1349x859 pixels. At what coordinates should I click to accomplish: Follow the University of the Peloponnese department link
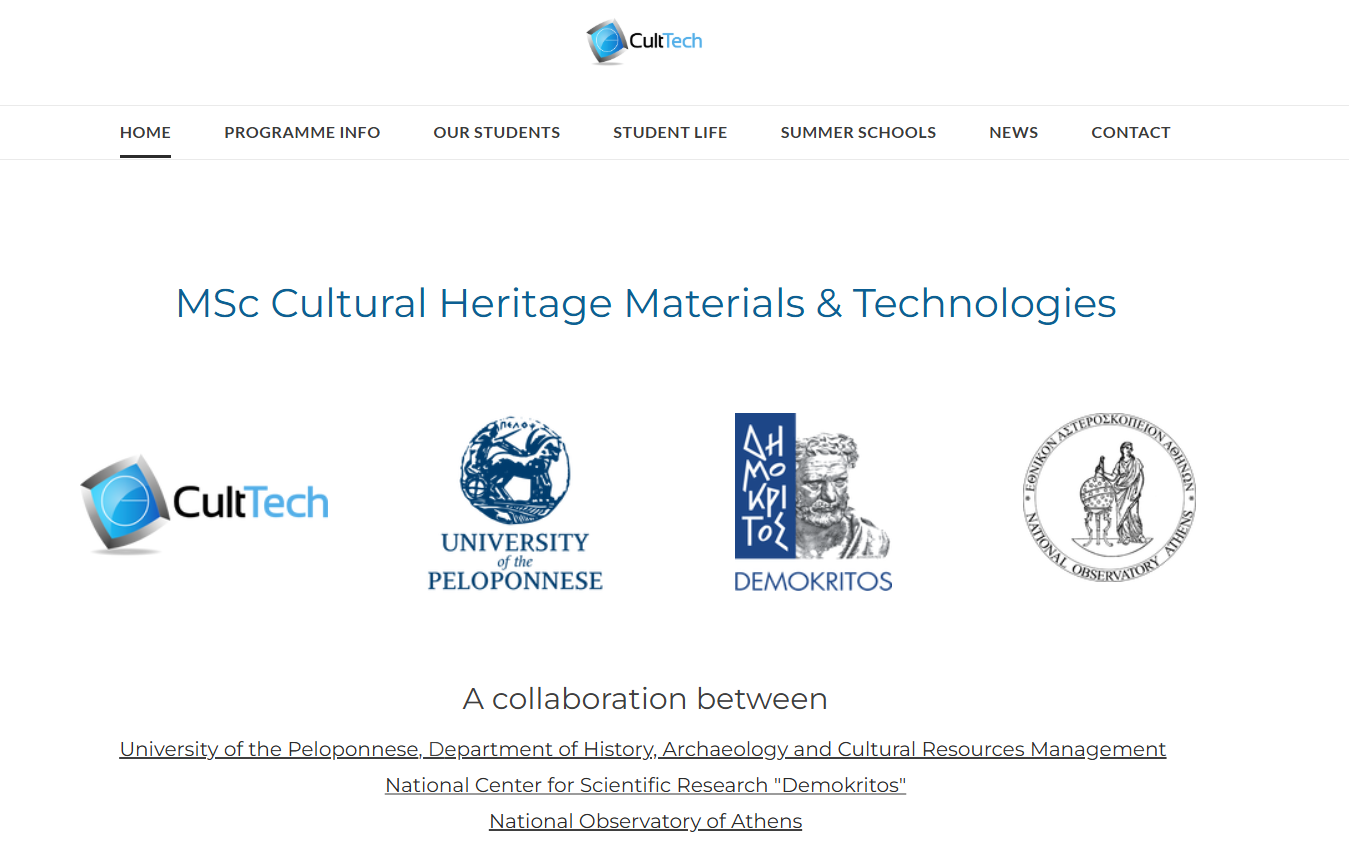point(643,749)
